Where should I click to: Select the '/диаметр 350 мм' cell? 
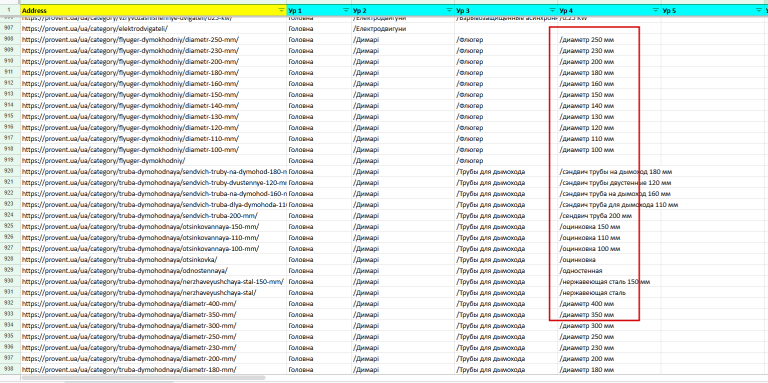[x=609, y=314]
